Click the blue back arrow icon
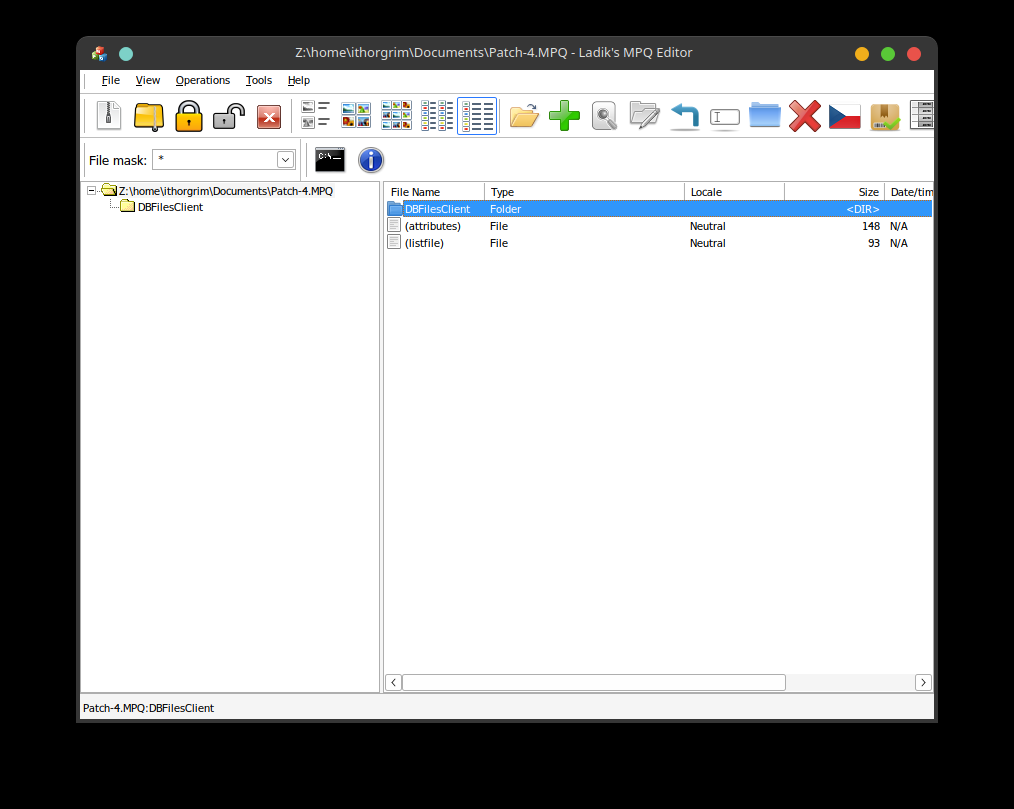The image size is (1014, 809). 684,116
